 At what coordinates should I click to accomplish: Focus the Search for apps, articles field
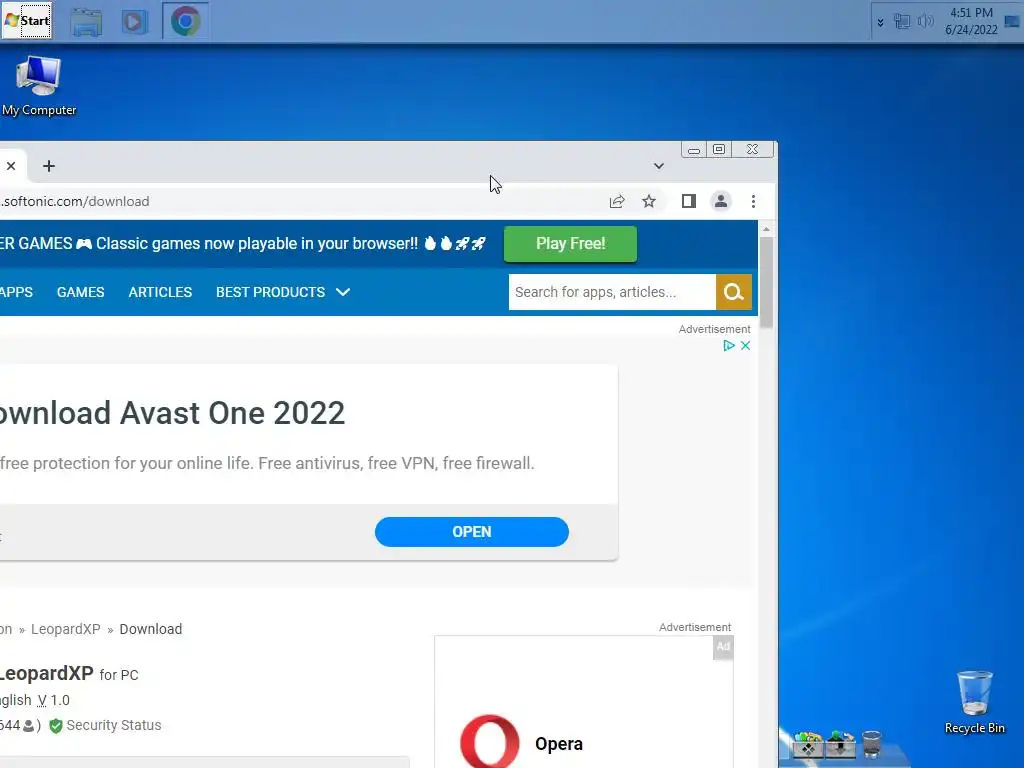coord(612,292)
